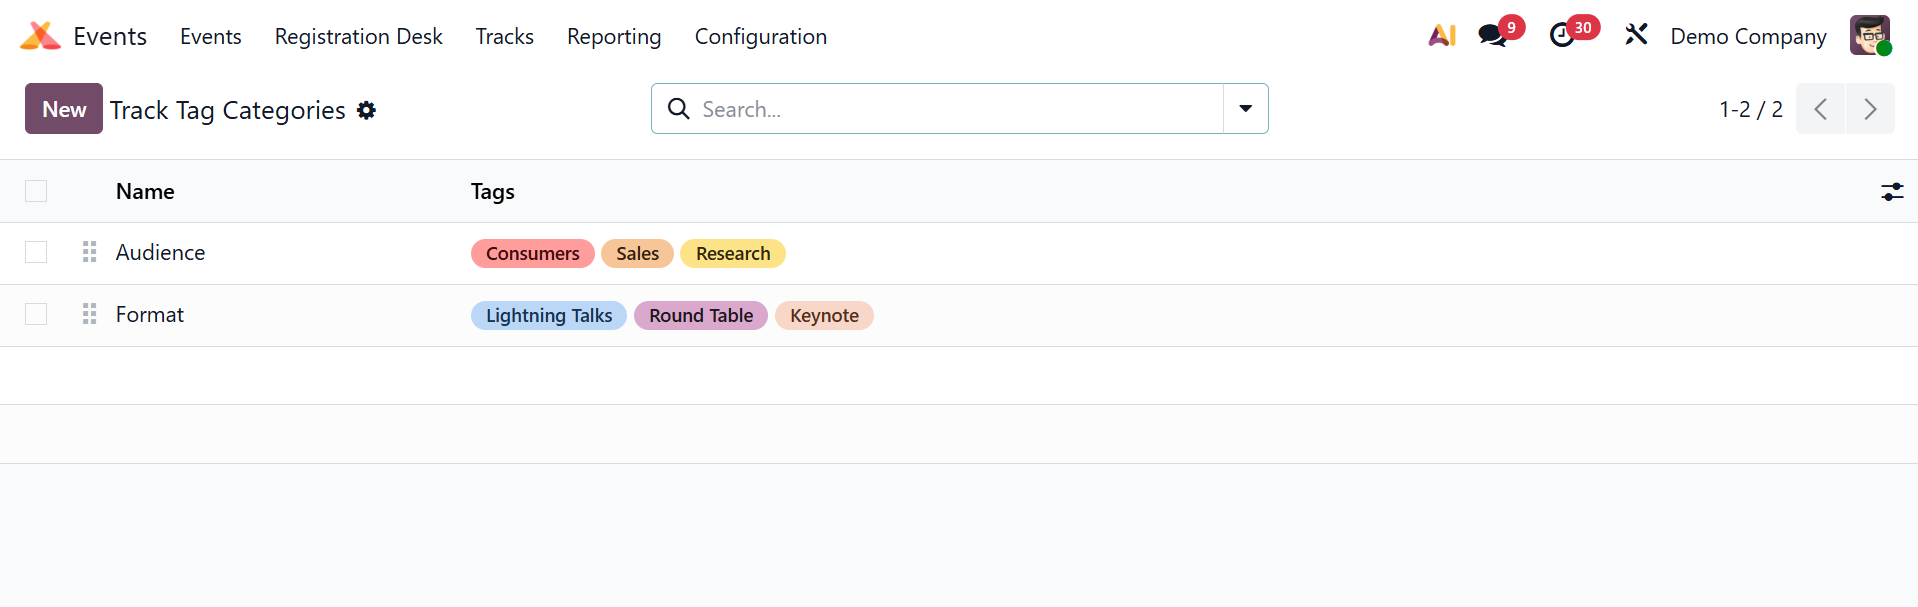
Task: Open the Reporting menu
Action: click(614, 37)
